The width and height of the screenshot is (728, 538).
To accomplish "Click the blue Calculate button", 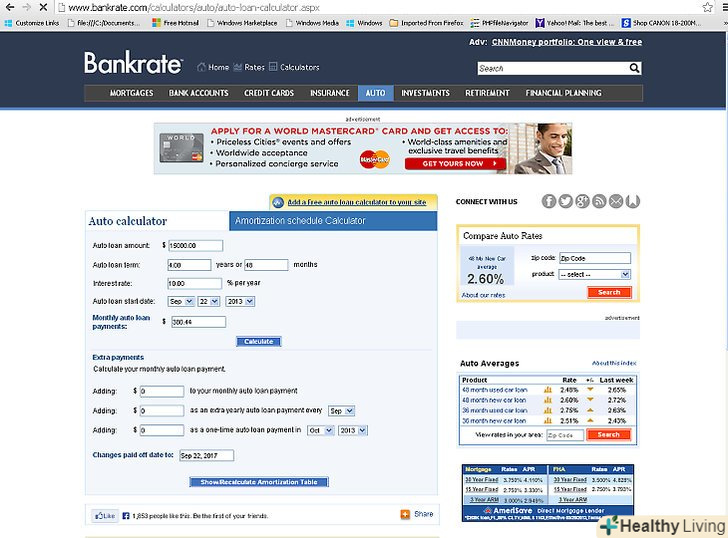I will coord(259,342).
